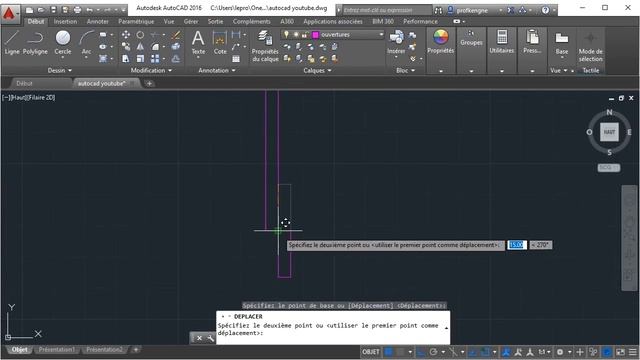Activate the Move (Déplacer) tool

click(126, 35)
